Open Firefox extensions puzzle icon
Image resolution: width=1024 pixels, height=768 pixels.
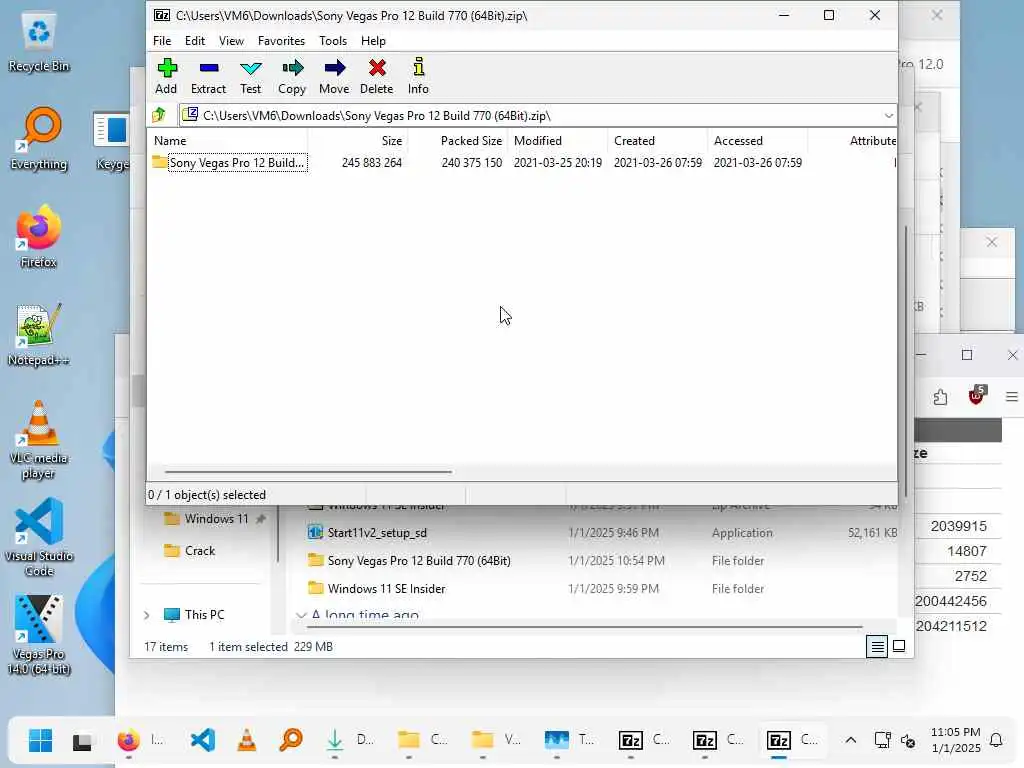940,396
